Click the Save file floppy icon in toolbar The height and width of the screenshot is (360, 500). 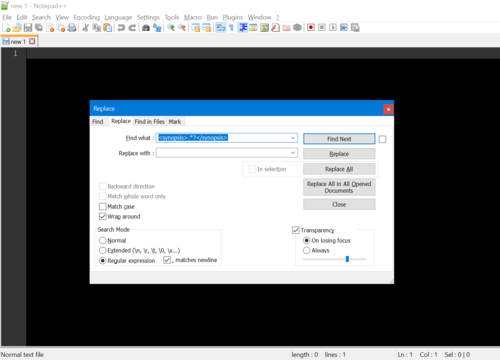[28, 28]
